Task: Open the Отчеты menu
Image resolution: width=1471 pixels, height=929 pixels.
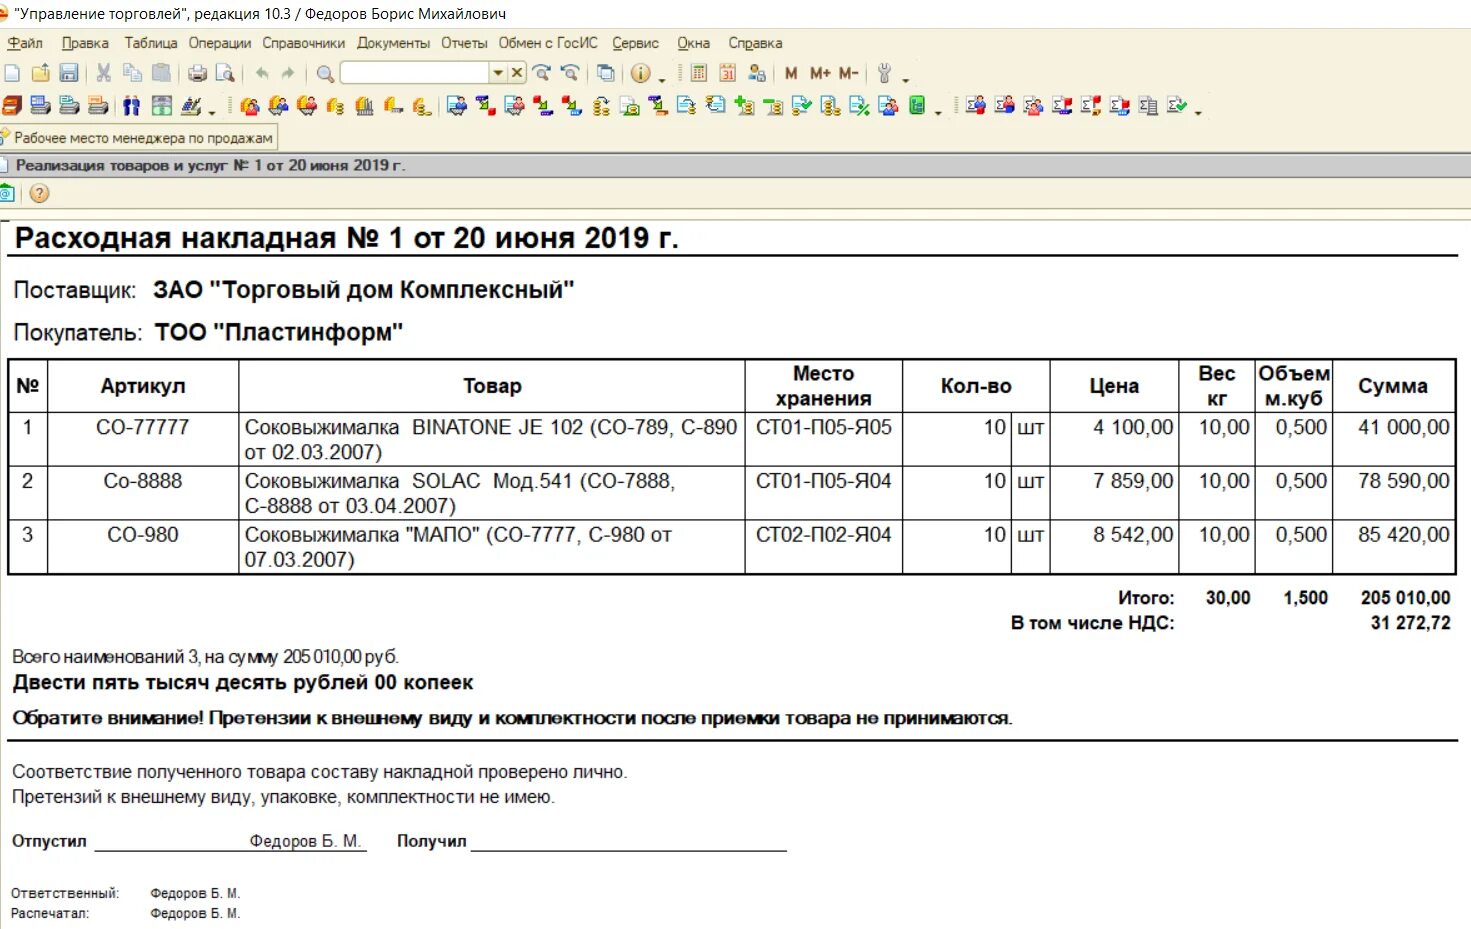Action: coord(465,43)
